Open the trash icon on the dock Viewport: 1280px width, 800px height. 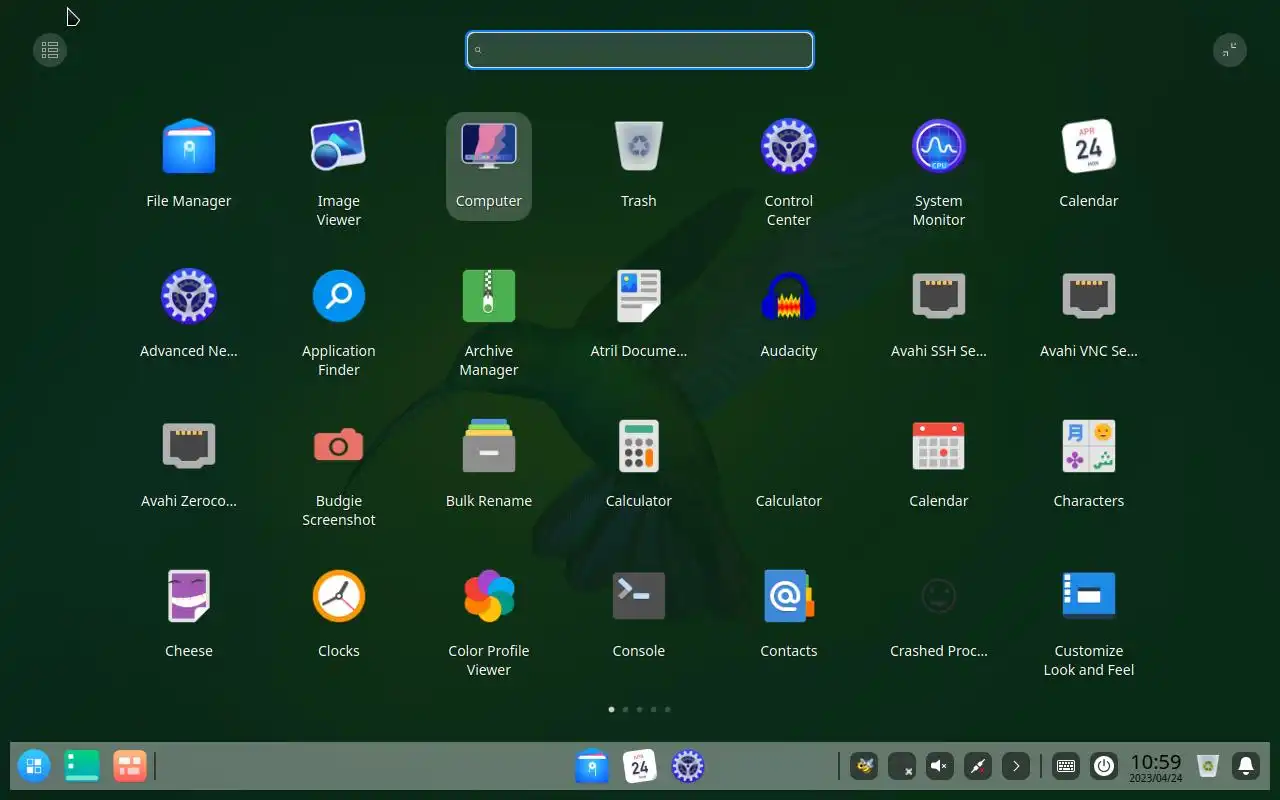point(1208,767)
